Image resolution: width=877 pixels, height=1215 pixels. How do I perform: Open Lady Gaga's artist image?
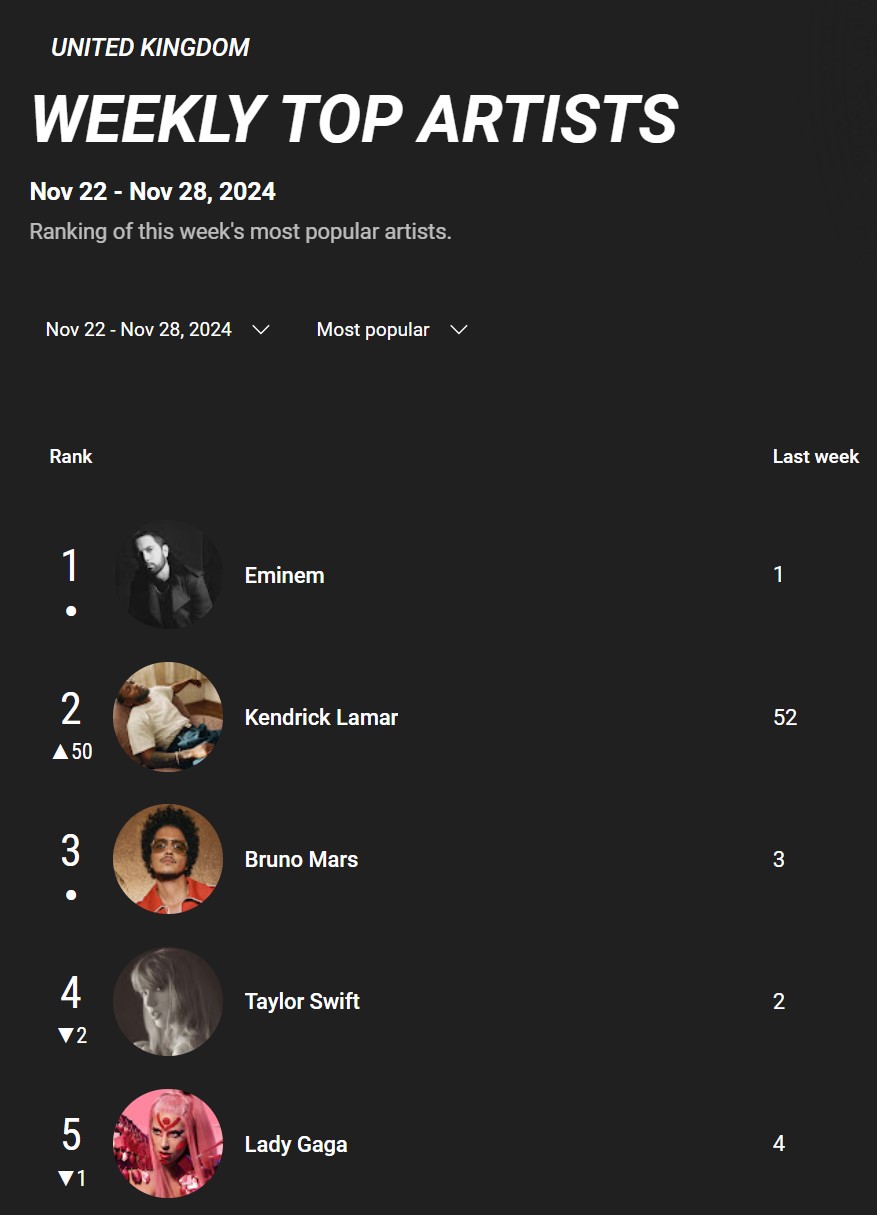tap(168, 1143)
